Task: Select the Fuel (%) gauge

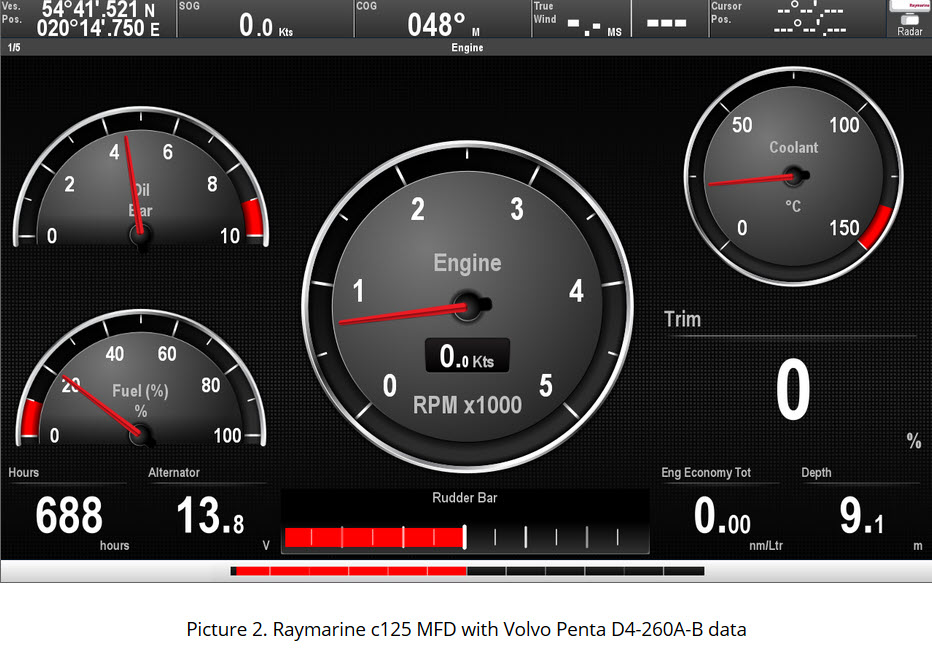Action: tap(141, 379)
